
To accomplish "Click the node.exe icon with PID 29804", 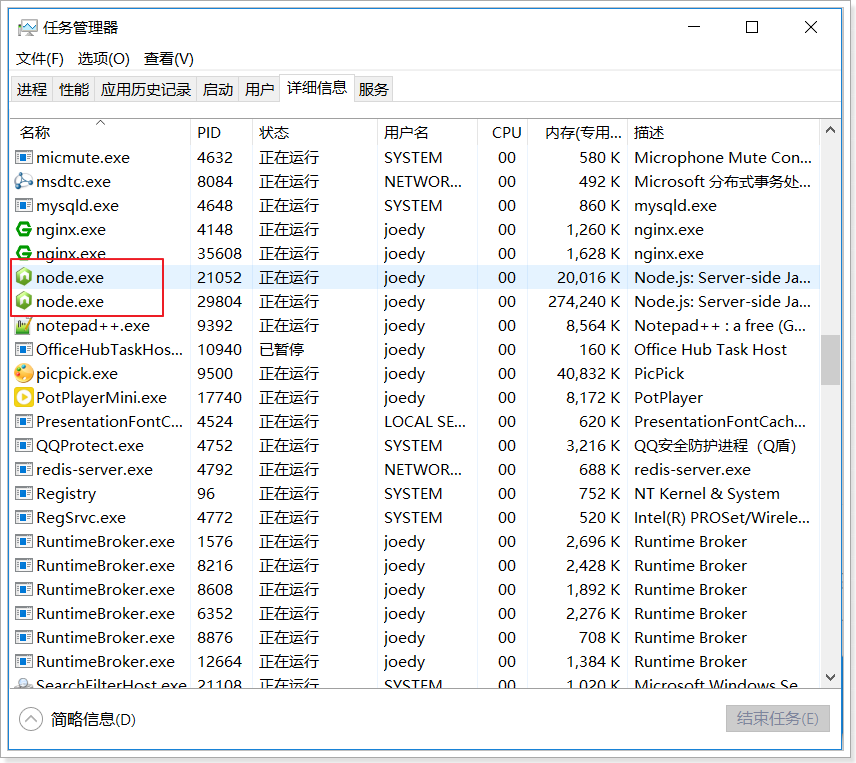I will [23, 301].
